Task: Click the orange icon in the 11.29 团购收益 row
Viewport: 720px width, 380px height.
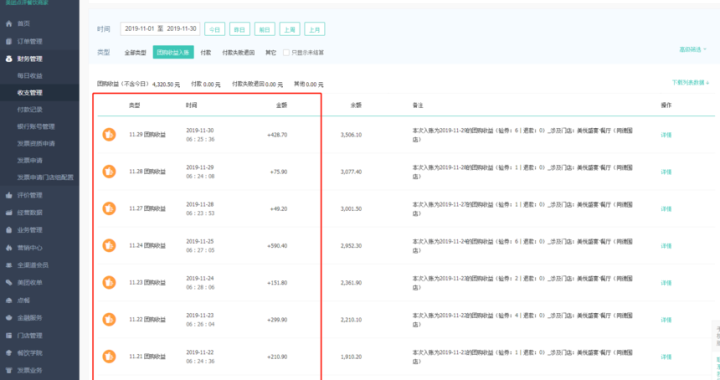Action: click(109, 134)
